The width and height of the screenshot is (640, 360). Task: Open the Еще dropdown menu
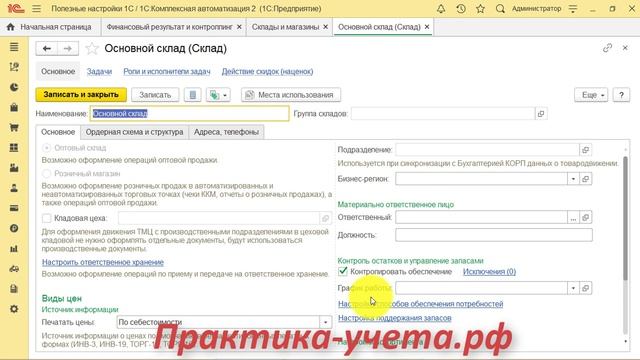pos(591,95)
